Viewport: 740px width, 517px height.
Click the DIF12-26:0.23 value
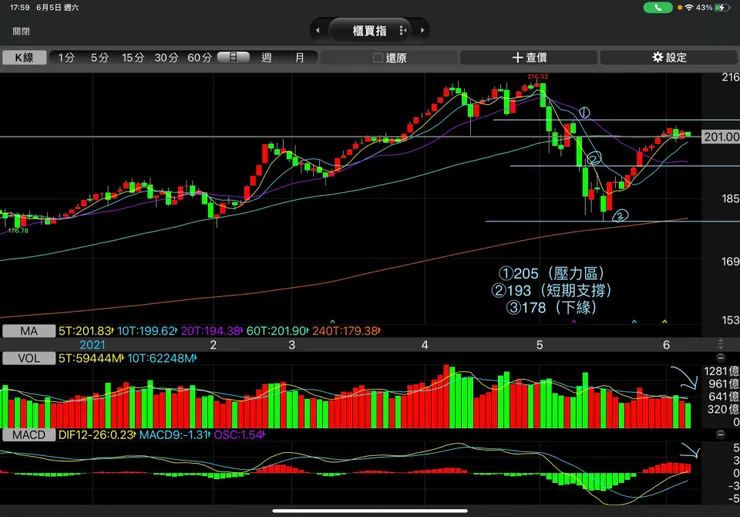pyautogui.click(x=96, y=435)
